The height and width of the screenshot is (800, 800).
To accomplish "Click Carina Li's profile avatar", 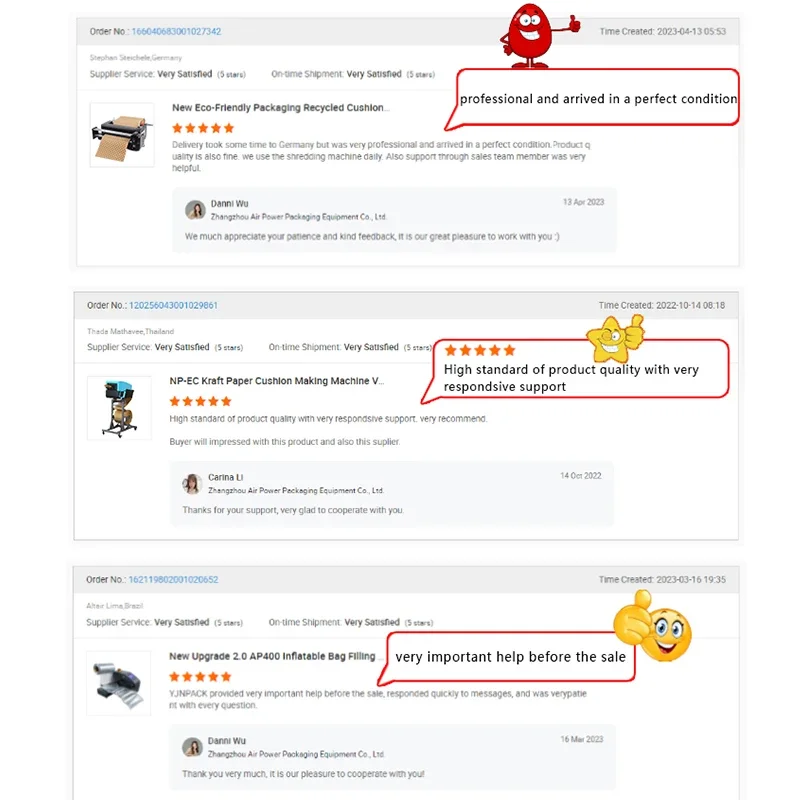I will pyautogui.click(x=192, y=484).
